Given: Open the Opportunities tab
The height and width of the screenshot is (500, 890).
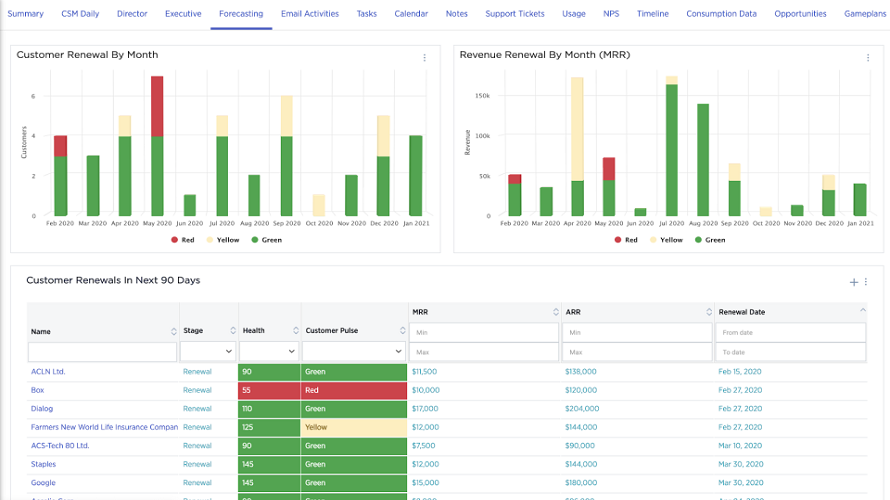Looking at the screenshot, I should point(800,14).
